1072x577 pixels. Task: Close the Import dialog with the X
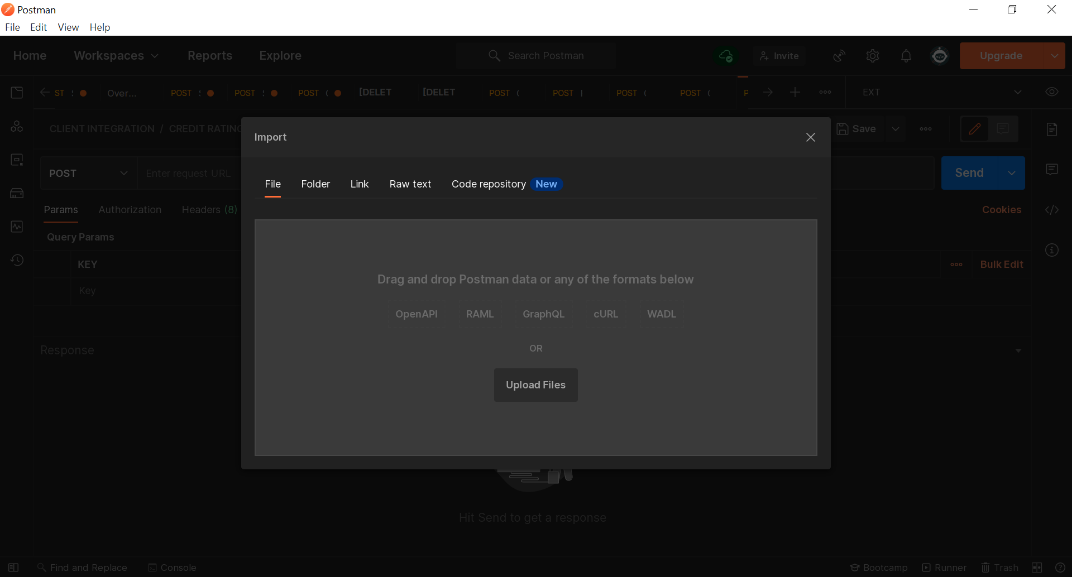click(810, 137)
